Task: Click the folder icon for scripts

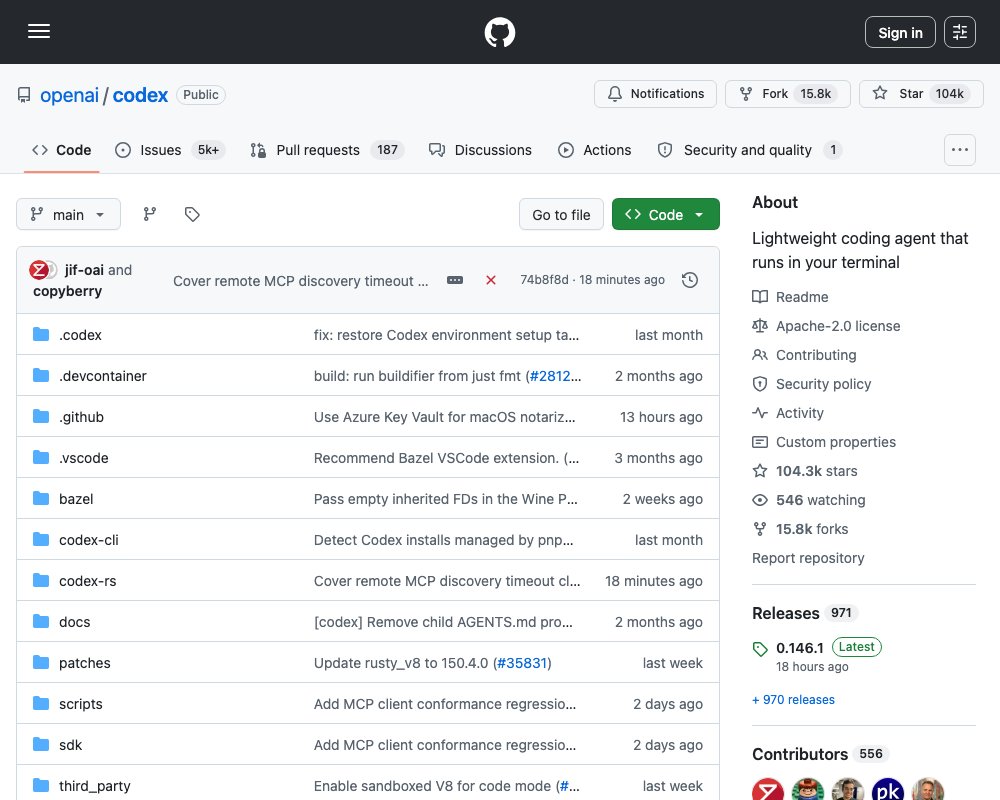Action: (x=41, y=703)
